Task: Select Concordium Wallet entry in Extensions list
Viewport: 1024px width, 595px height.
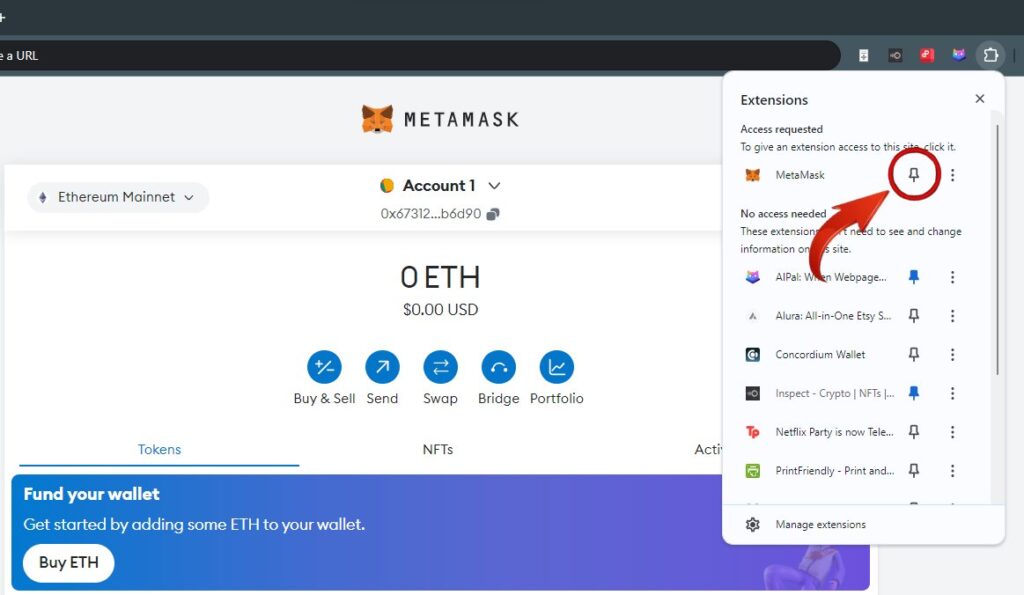Action: click(x=820, y=354)
